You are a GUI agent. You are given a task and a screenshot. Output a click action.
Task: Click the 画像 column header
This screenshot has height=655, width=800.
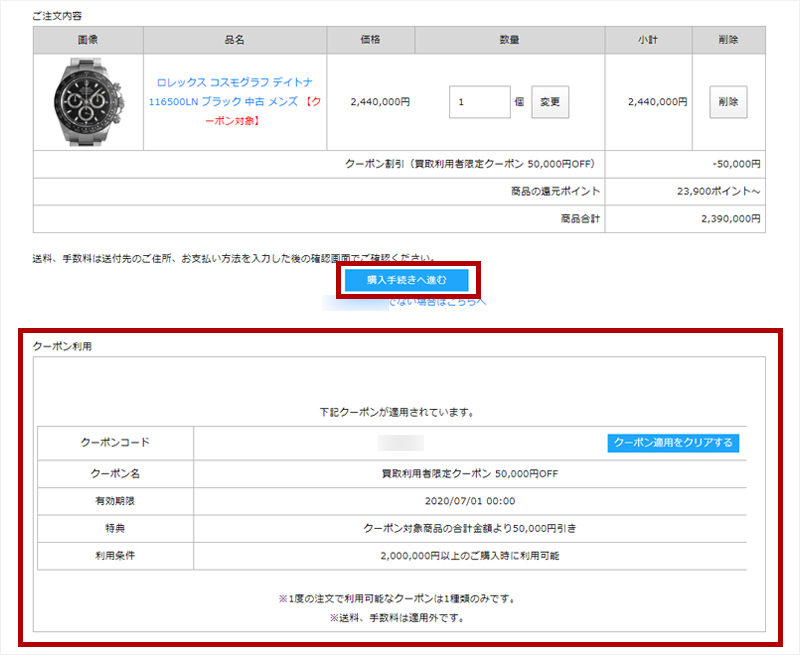point(88,40)
